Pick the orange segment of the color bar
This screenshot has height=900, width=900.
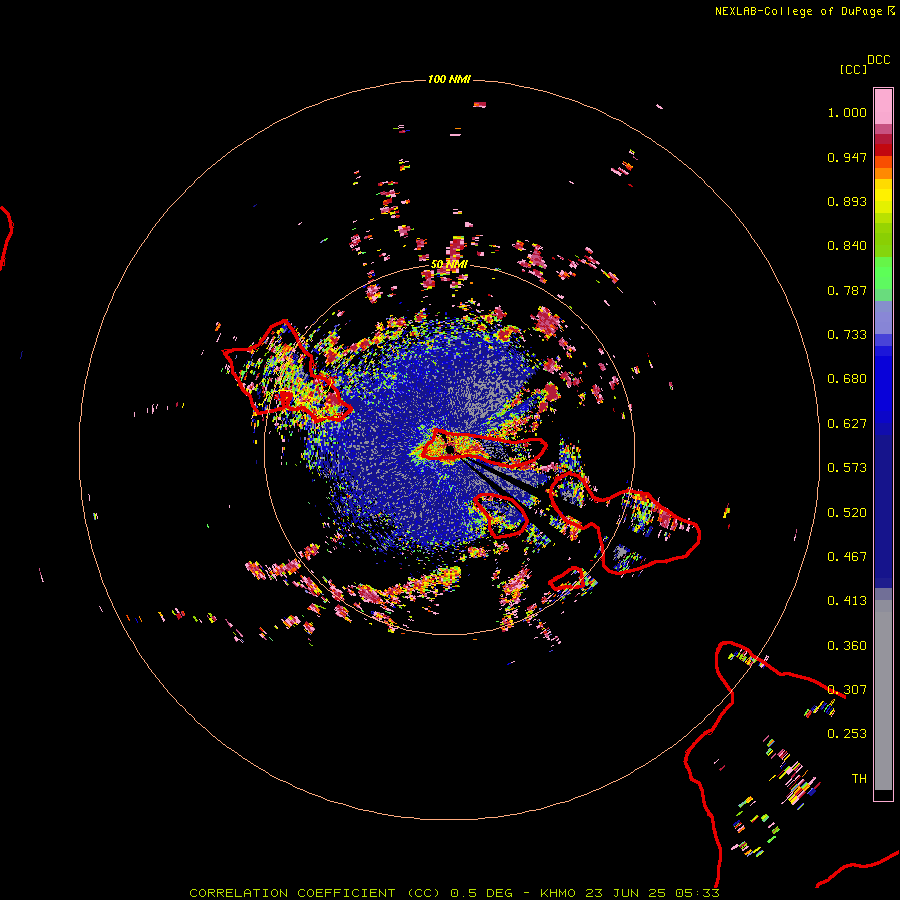(883, 173)
